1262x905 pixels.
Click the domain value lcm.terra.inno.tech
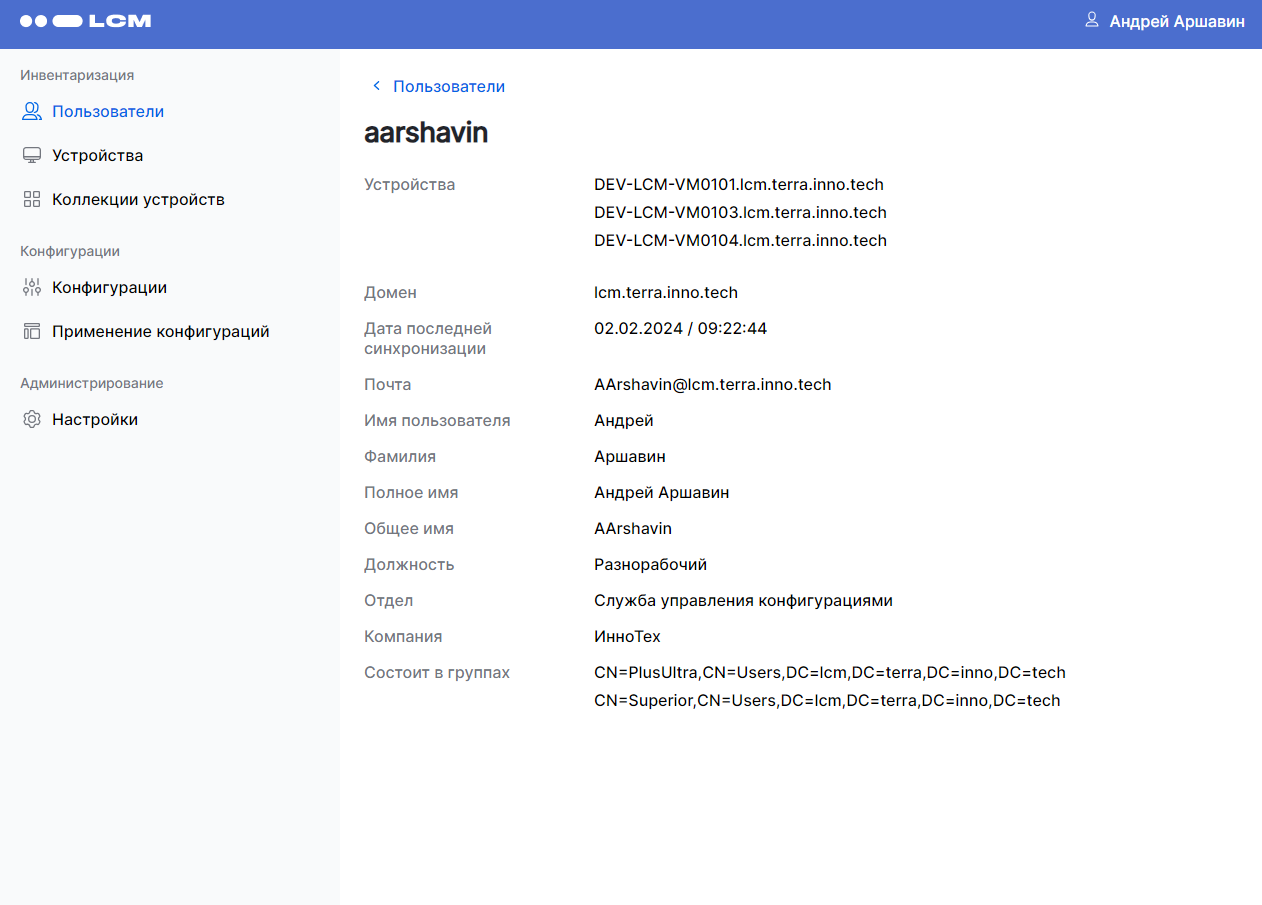pos(666,292)
